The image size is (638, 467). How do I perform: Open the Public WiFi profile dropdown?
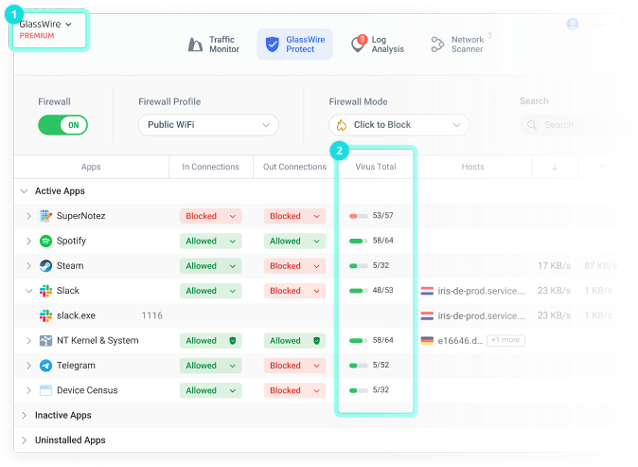[208, 125]
